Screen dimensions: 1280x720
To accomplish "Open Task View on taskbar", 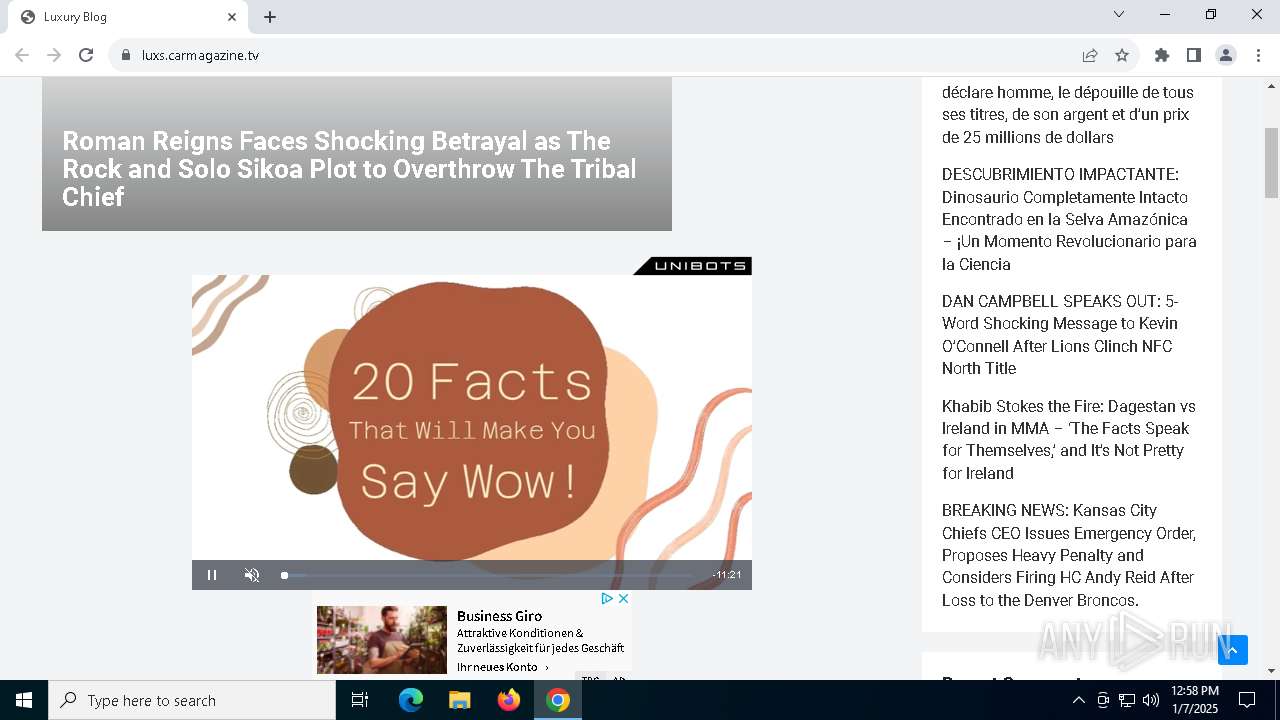I will pyautogui.click(x=360, y=700).
